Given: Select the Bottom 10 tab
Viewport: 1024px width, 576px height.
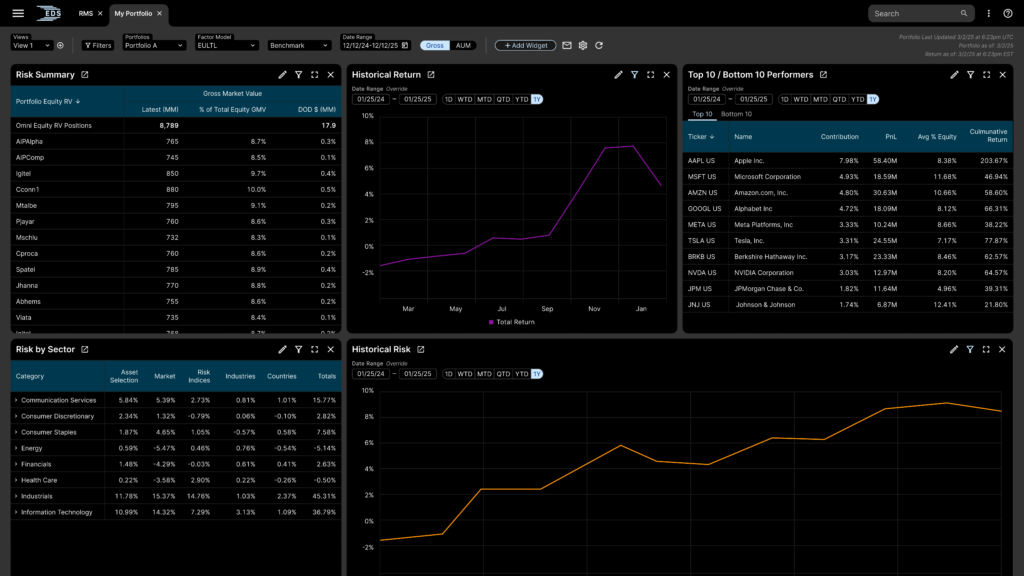Looking at the screenshot, I should (x=736, y=114).
